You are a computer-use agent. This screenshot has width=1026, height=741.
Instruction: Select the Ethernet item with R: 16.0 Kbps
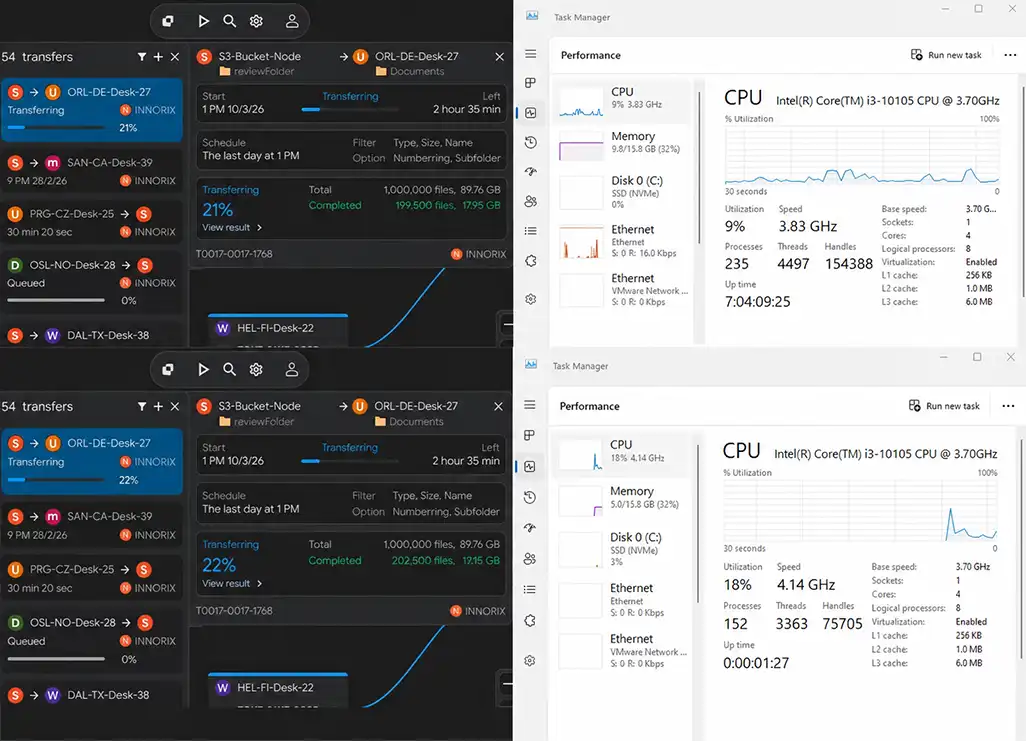pos(624,240)
